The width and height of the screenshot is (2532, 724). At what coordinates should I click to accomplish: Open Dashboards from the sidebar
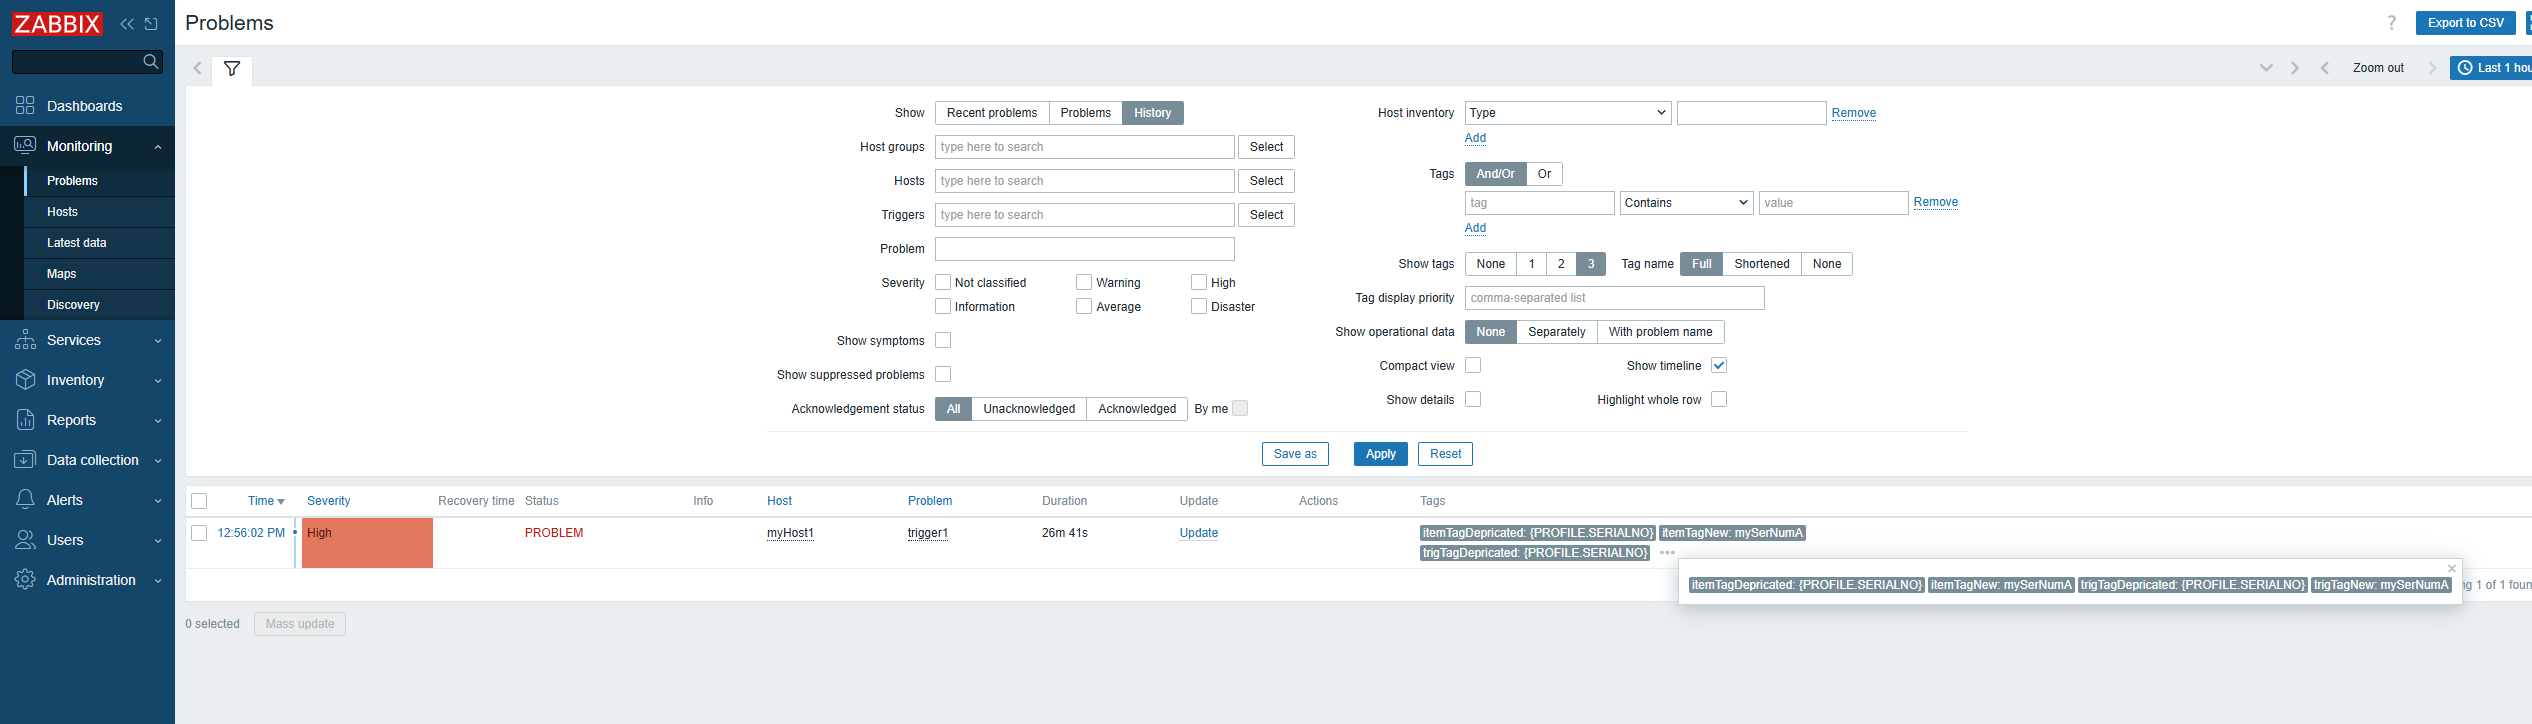tap(84, 106)
